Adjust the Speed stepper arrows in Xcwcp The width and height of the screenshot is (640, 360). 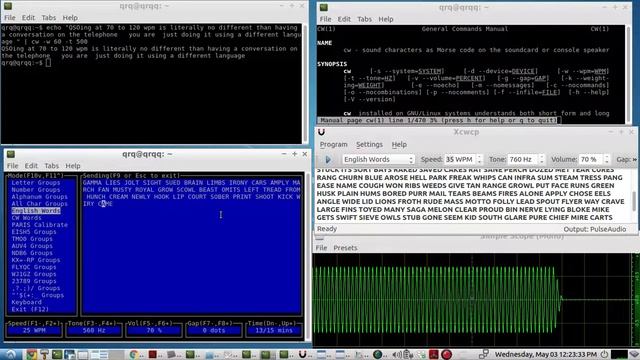pos(480,159)
